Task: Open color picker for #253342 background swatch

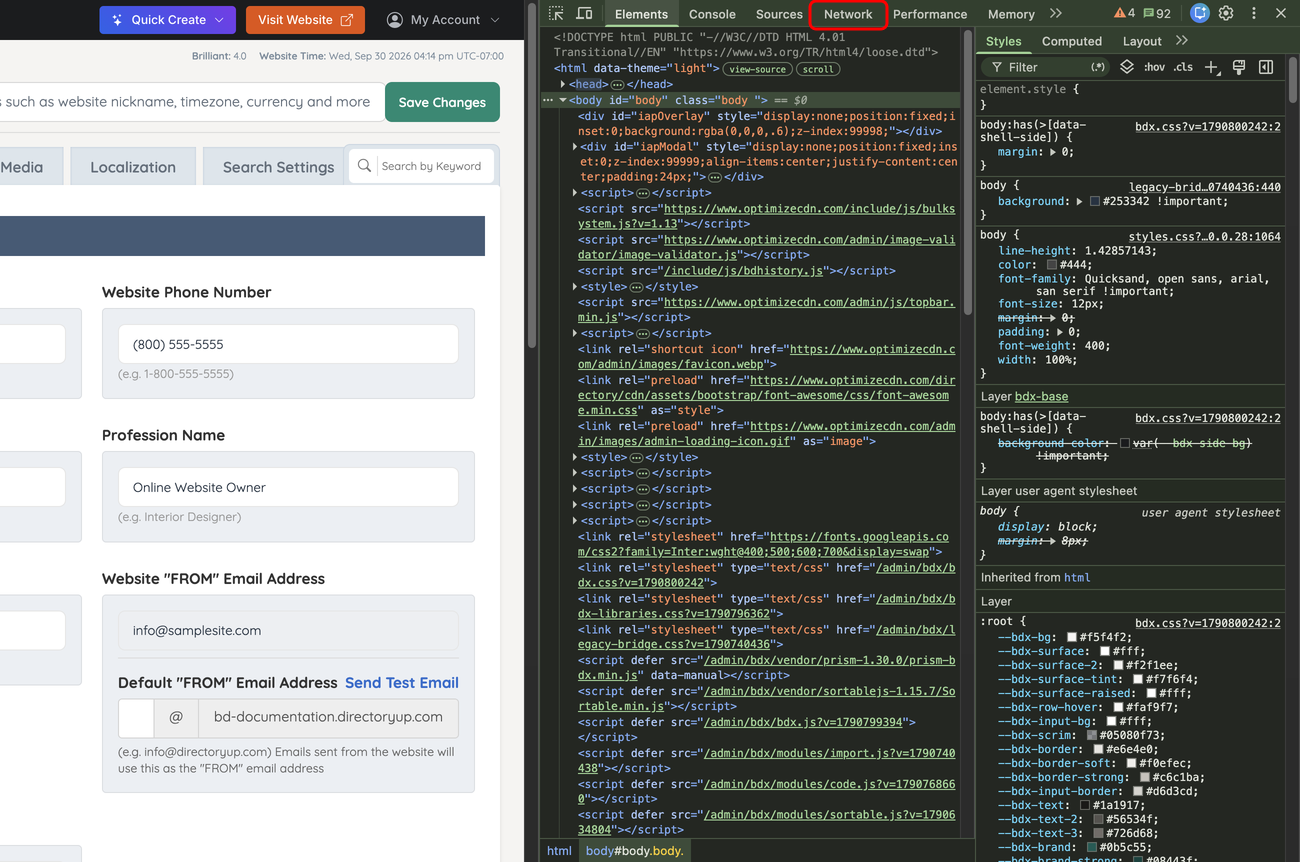Action: (x=1095, y=201)
